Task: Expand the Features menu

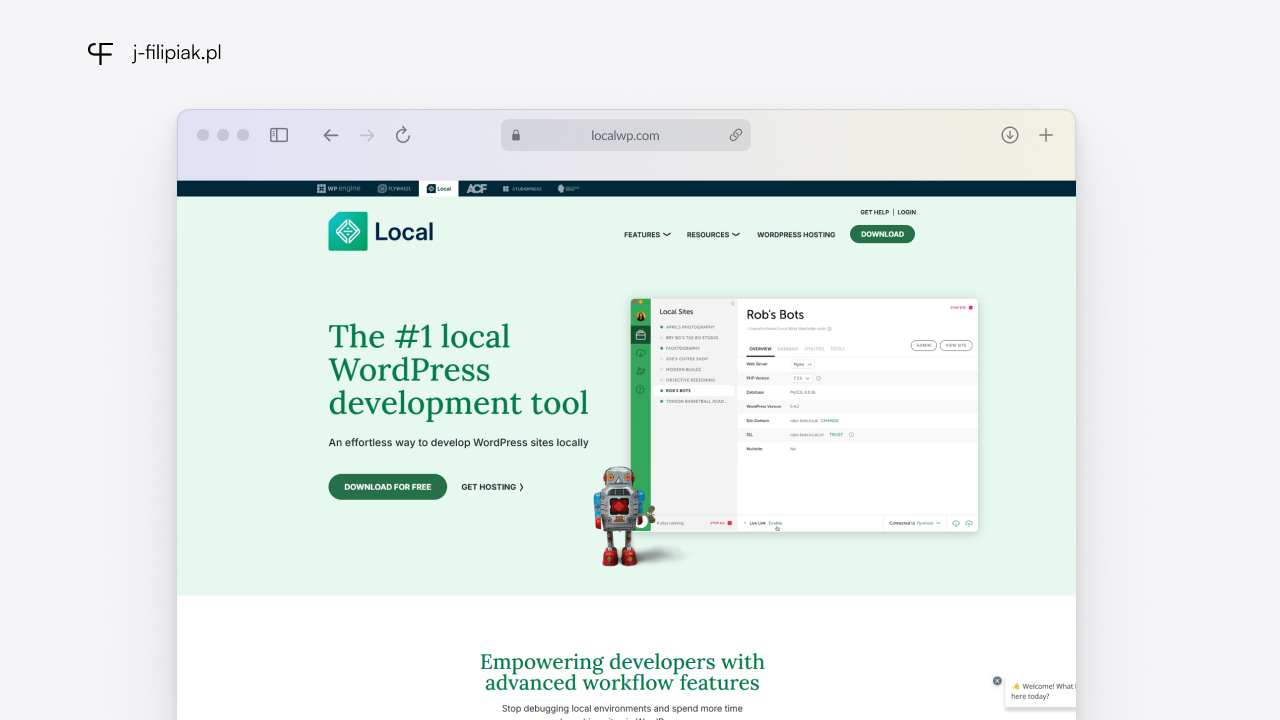Action: (x=647, y=235)
